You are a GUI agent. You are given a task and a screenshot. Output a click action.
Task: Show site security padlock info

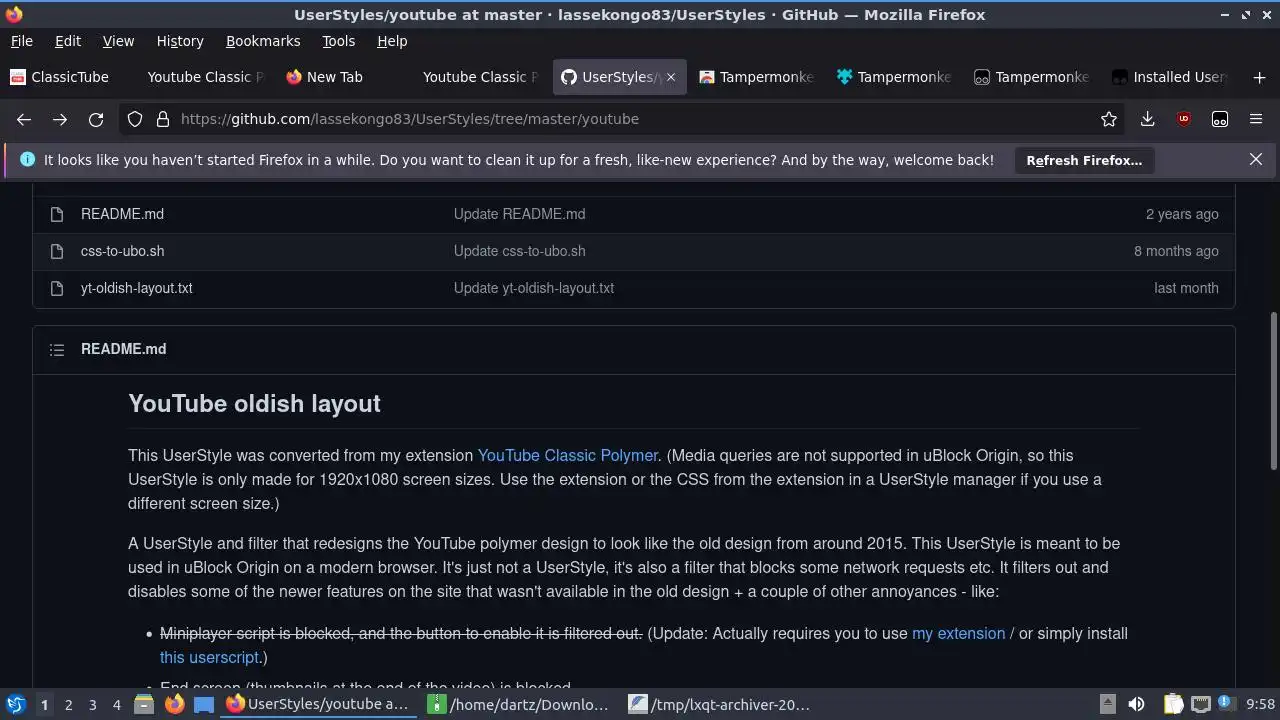[163, 119]
